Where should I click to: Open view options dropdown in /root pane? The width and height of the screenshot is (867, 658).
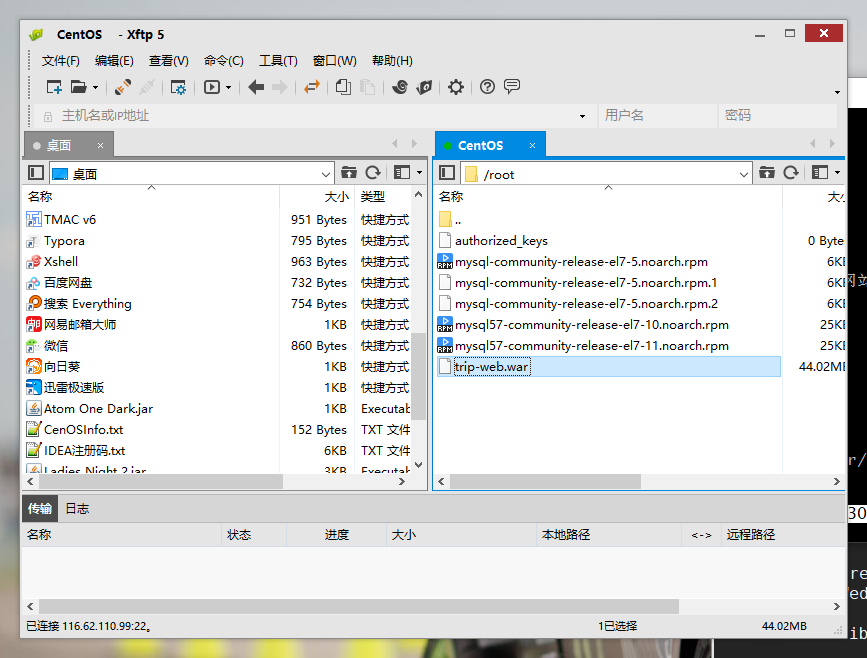(x=837, y=173)
